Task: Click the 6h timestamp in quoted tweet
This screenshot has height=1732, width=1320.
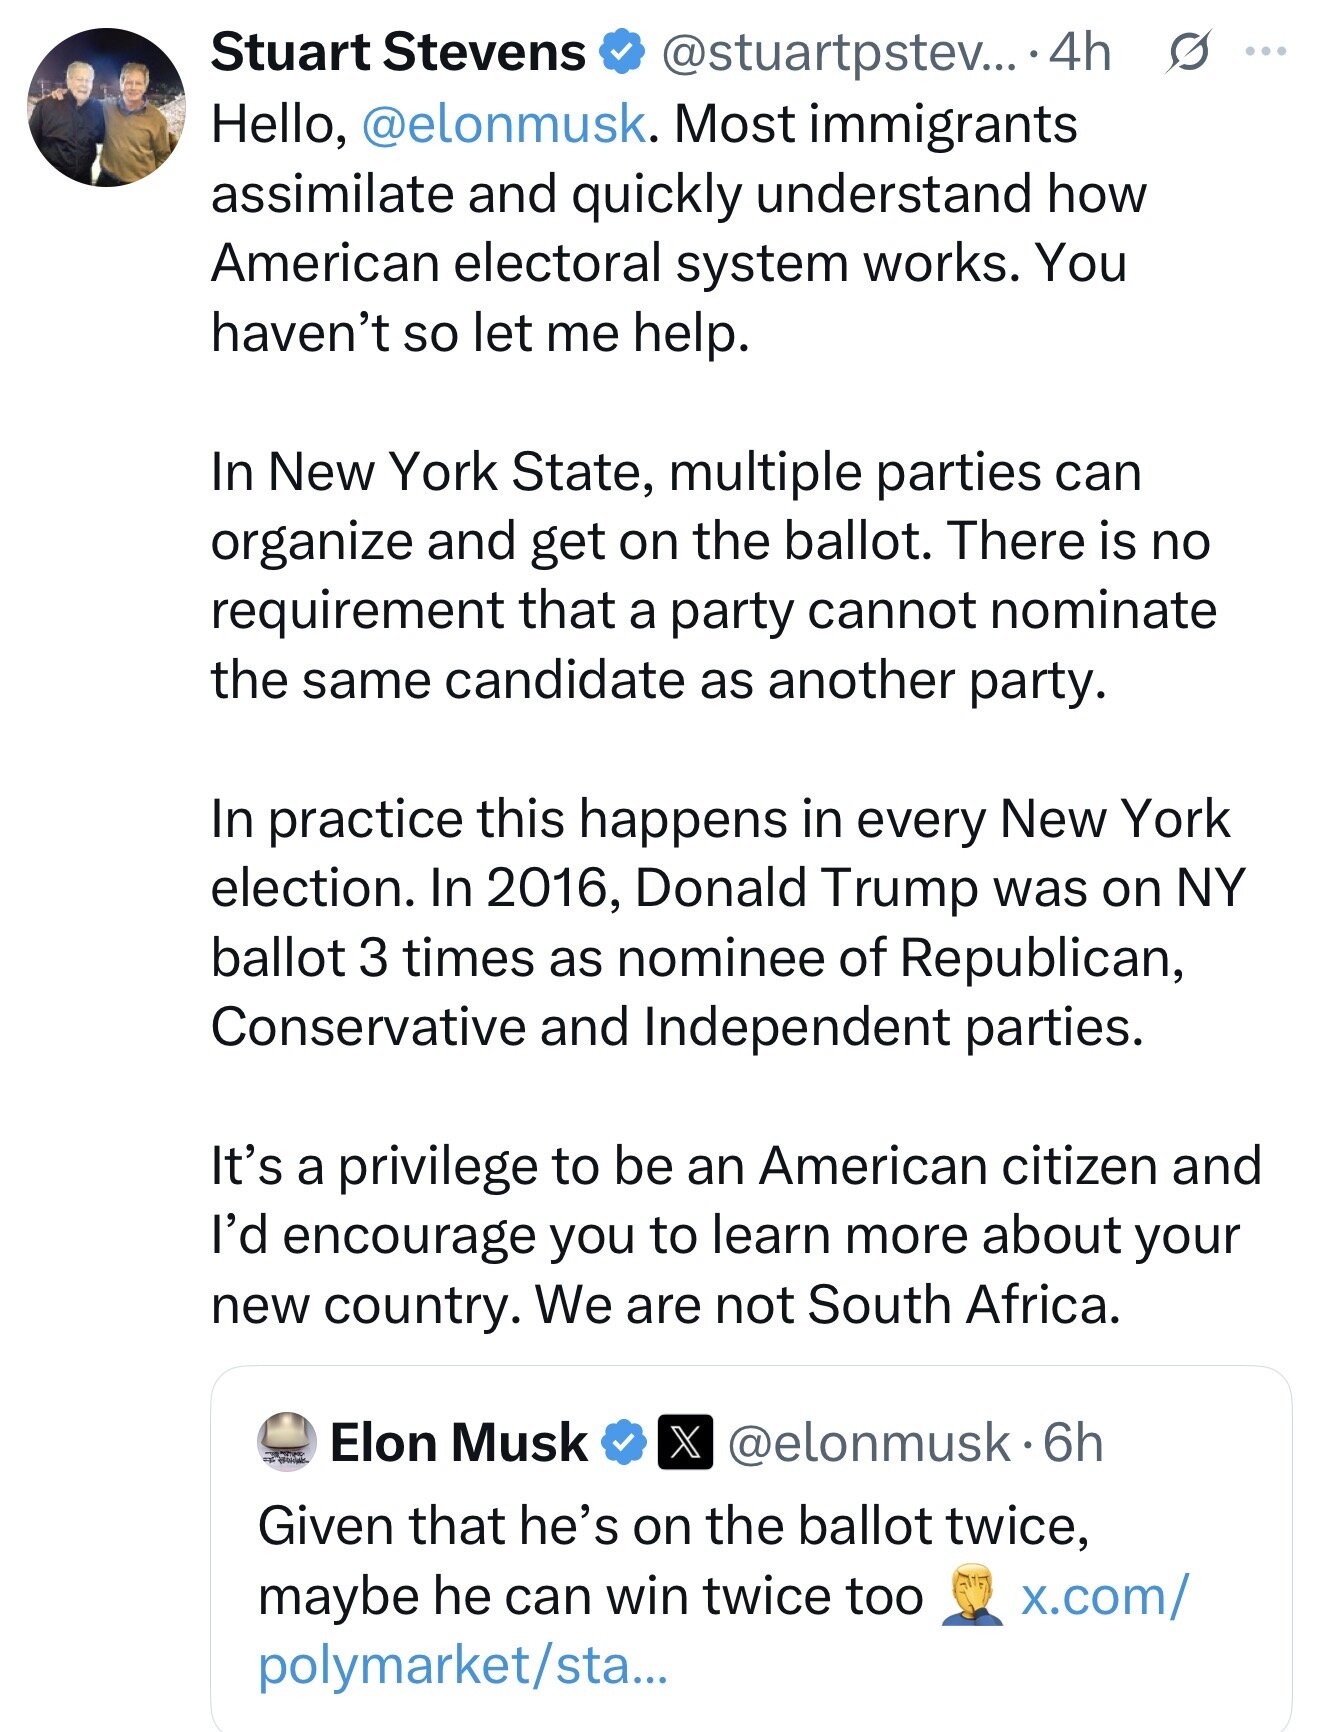Action: (x=1073, y=1443)
